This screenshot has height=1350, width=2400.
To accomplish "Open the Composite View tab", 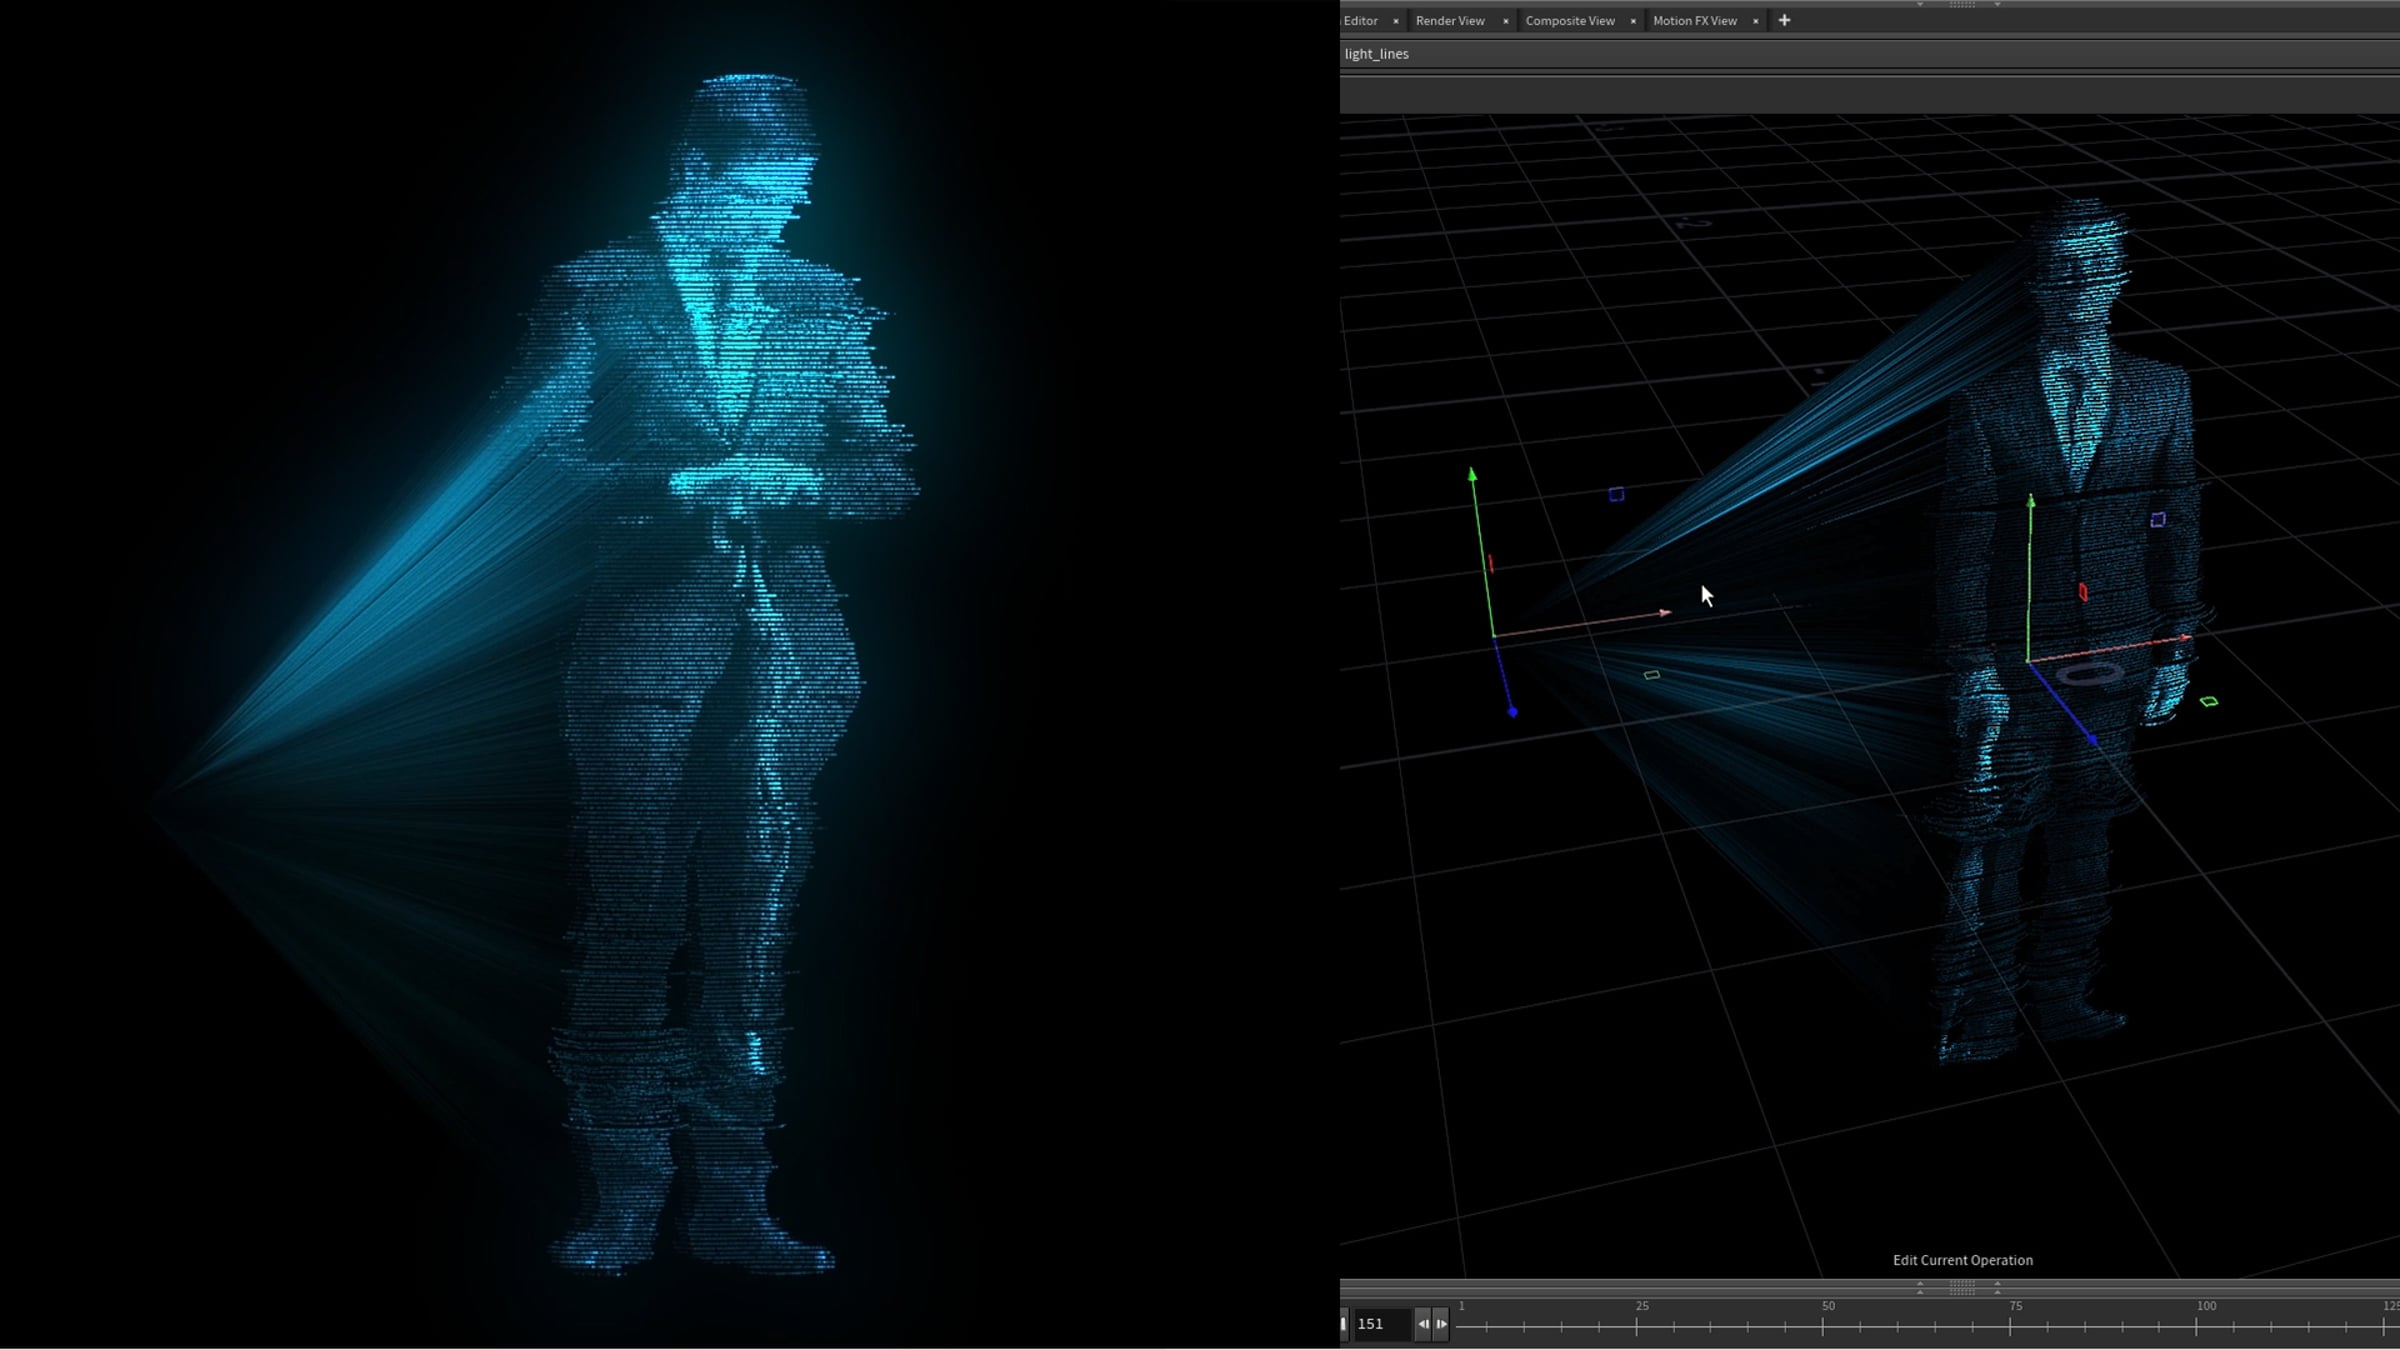I will point(1569,21).
